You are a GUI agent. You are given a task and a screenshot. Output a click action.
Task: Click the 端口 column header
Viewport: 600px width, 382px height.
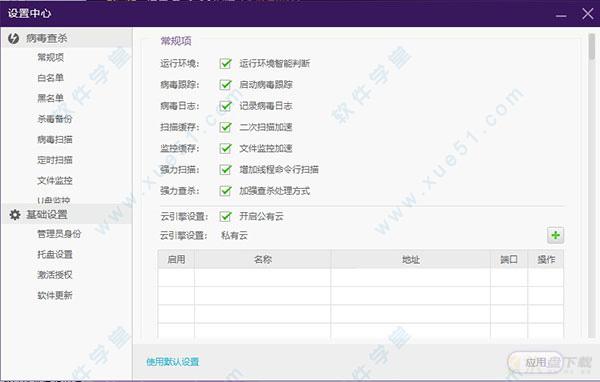click(x=509, y=259)
